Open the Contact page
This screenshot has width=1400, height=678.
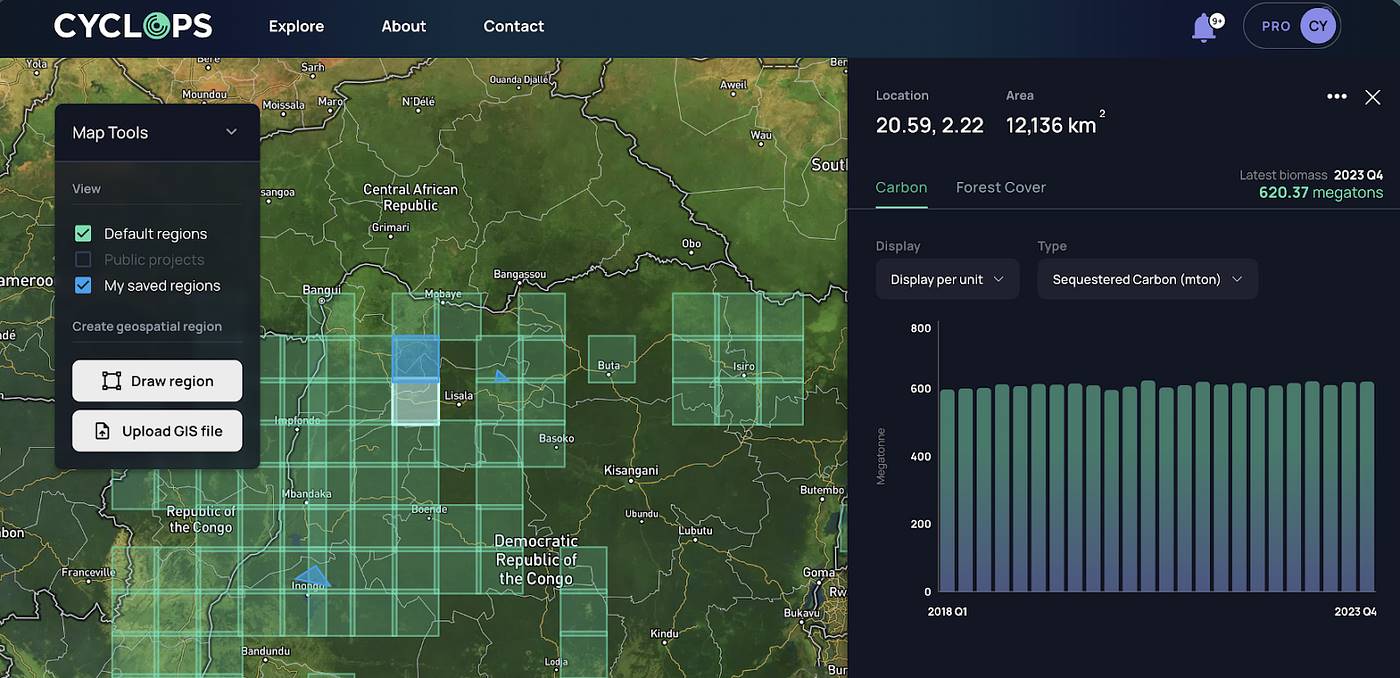point(514,26)
